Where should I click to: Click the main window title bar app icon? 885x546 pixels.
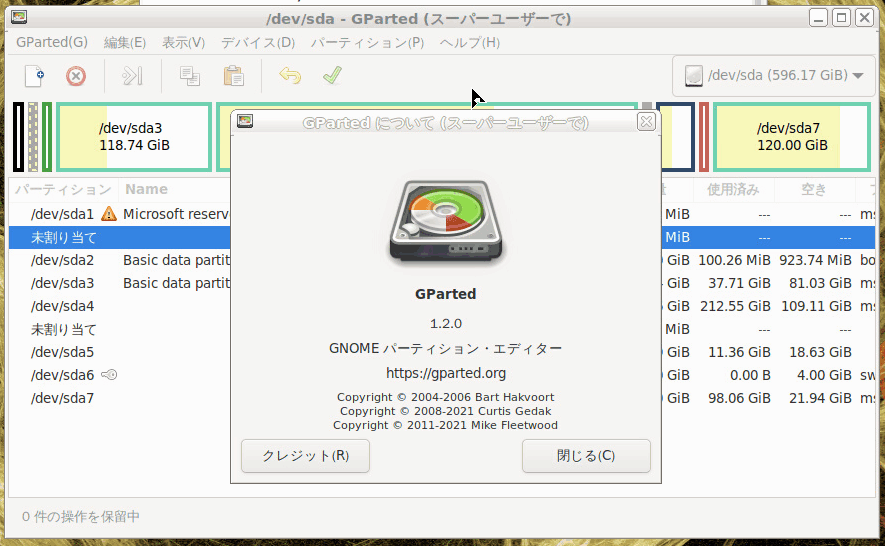point(19,18)
